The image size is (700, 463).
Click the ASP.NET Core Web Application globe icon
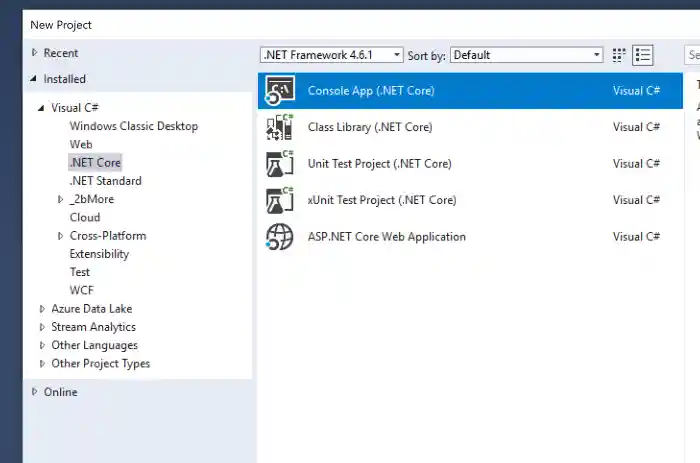point(279,237)
